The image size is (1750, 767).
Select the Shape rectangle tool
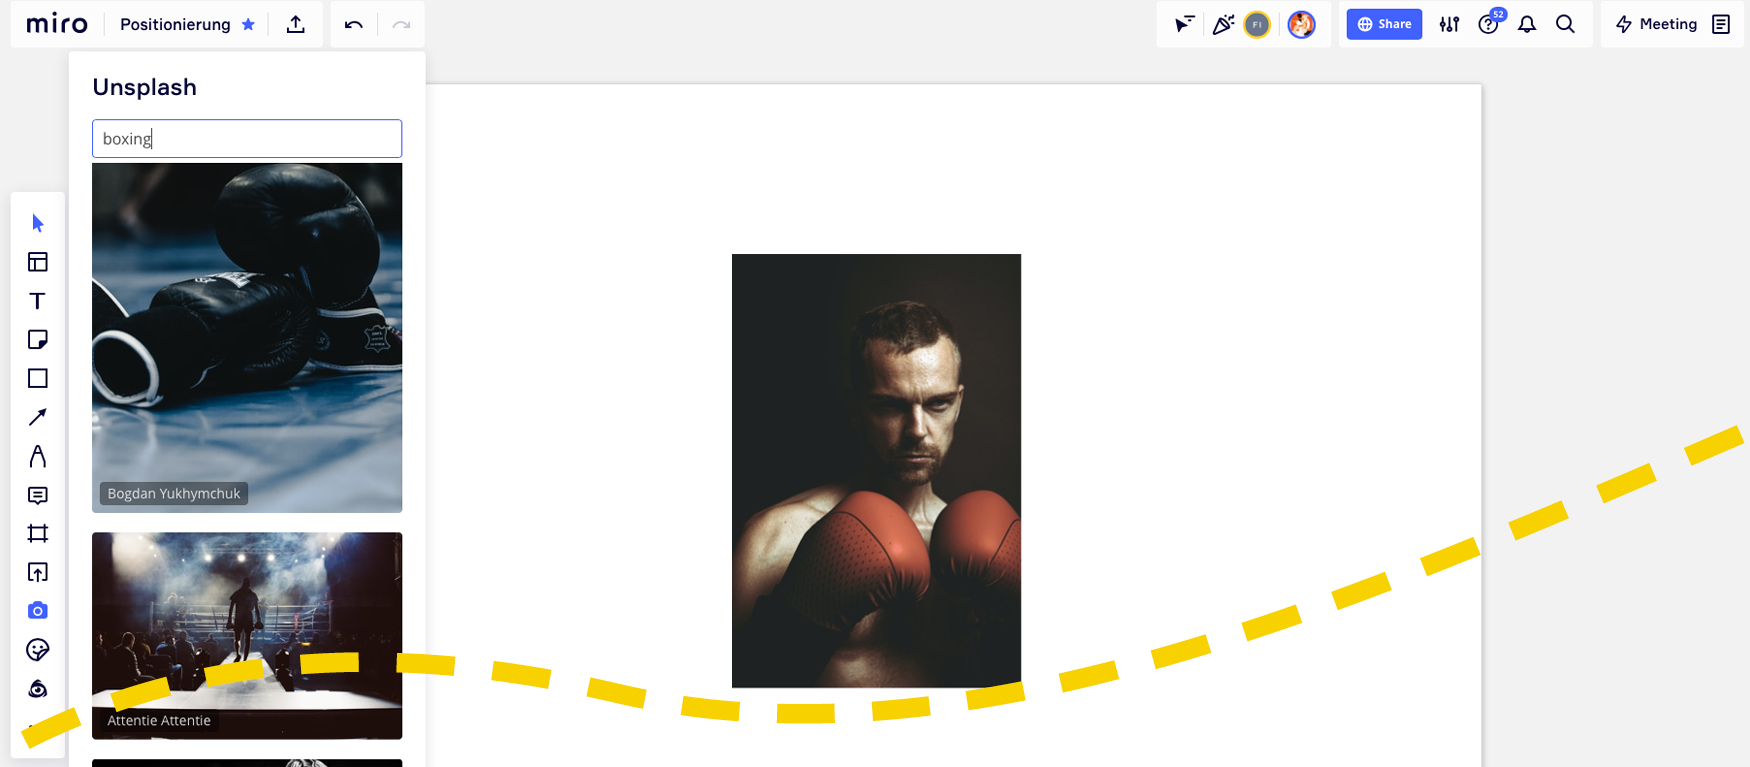(38, 378)
